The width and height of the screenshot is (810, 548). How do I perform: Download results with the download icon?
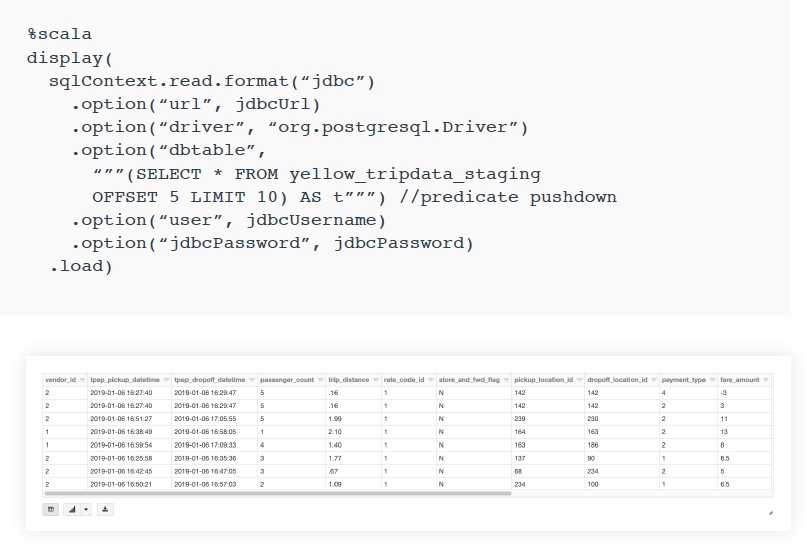[x=106, y=509]
